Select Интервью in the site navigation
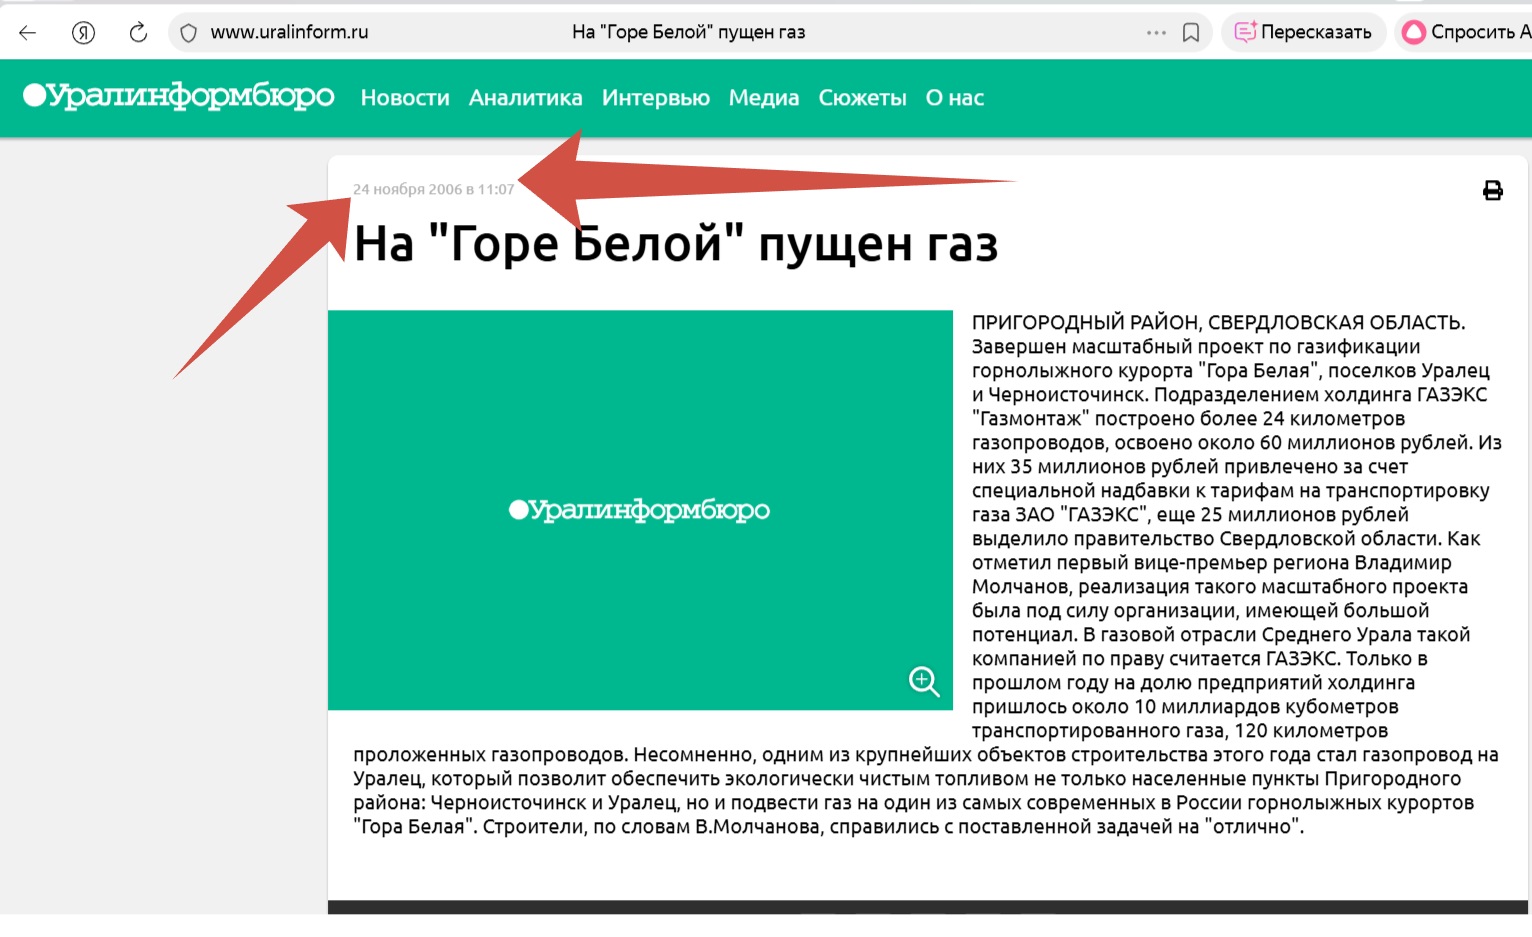Viewport: 1532px width, 937px height. 655,98
